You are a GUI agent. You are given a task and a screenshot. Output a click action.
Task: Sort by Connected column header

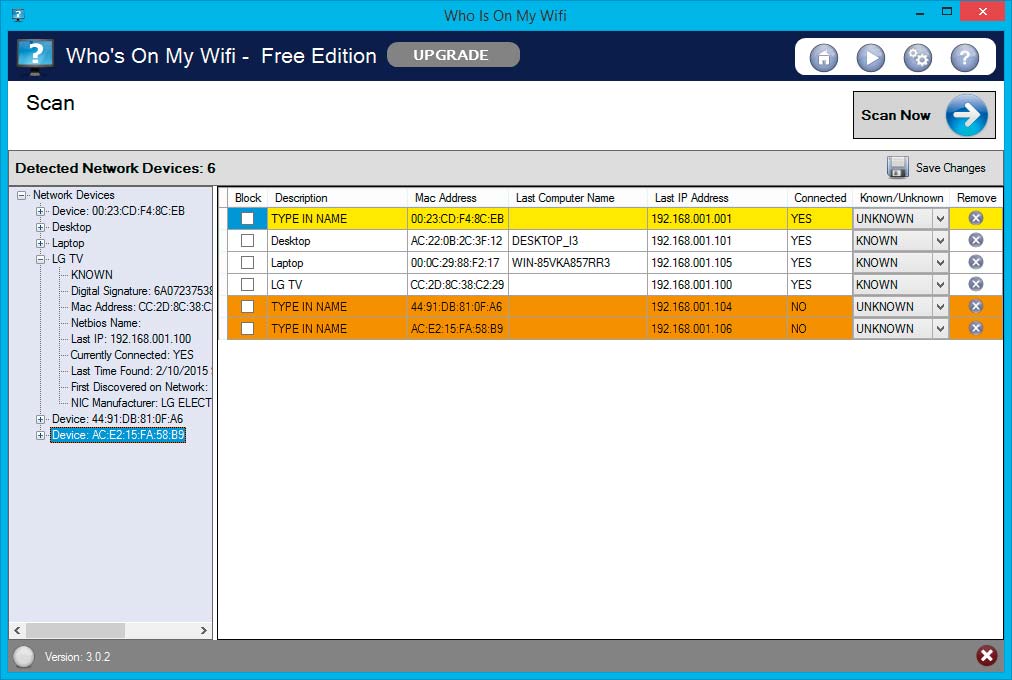click(820, 198)
